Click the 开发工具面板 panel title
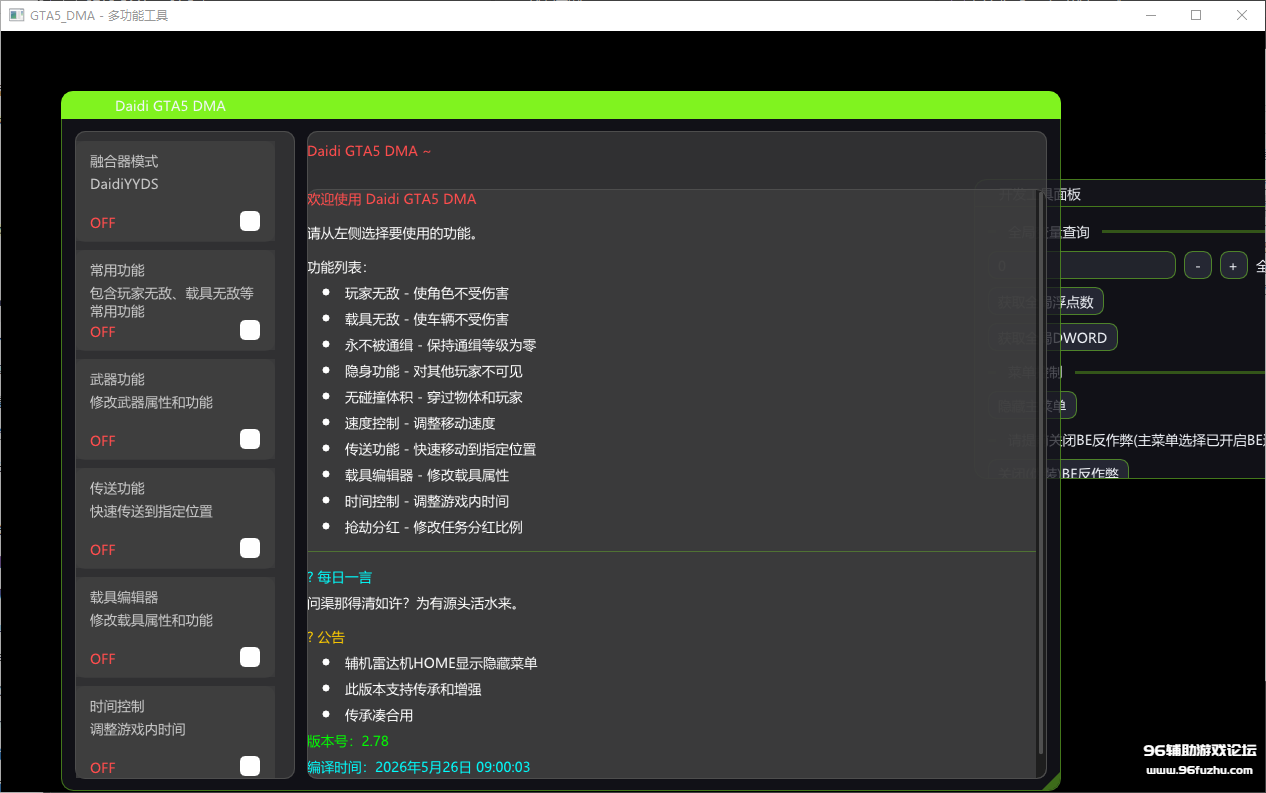The height and width of the screenshot is (793, 1266). click(1040, 194)
